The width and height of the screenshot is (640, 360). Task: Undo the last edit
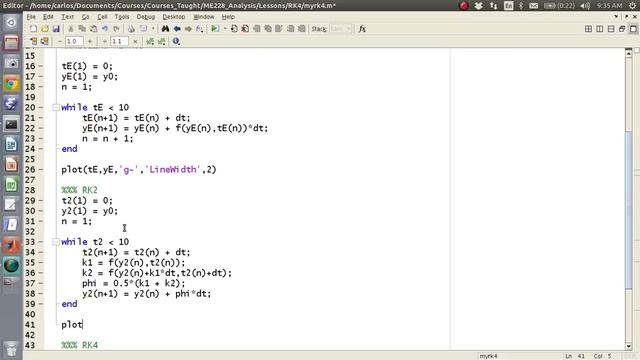105,29
